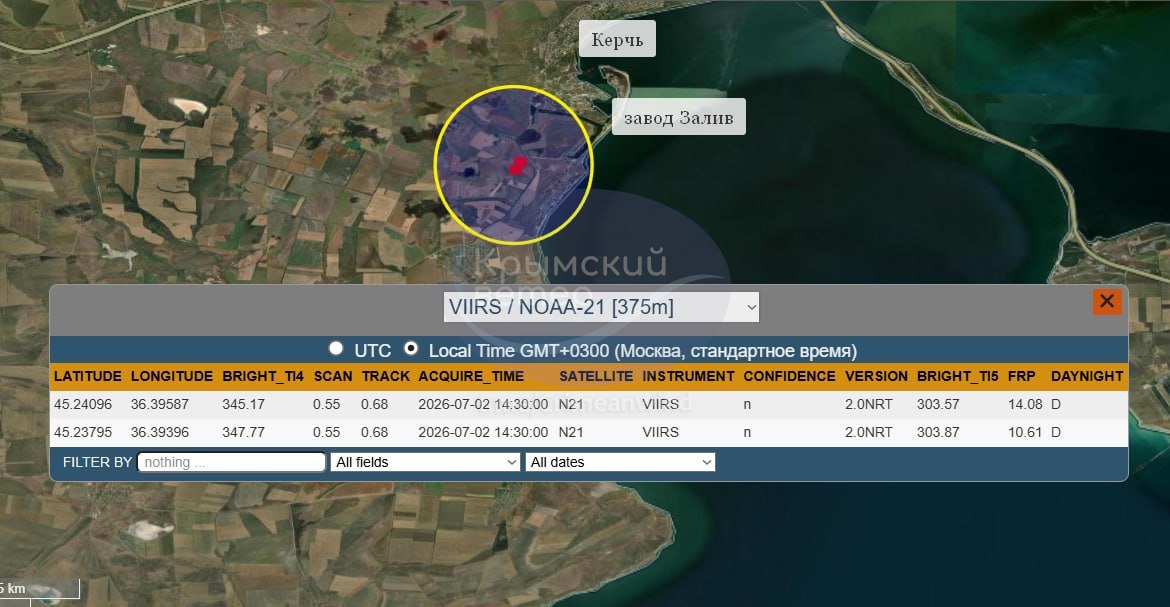Click the ACQUIRE_TIME column header
The image size is (1170, 607).
[471, 376]
